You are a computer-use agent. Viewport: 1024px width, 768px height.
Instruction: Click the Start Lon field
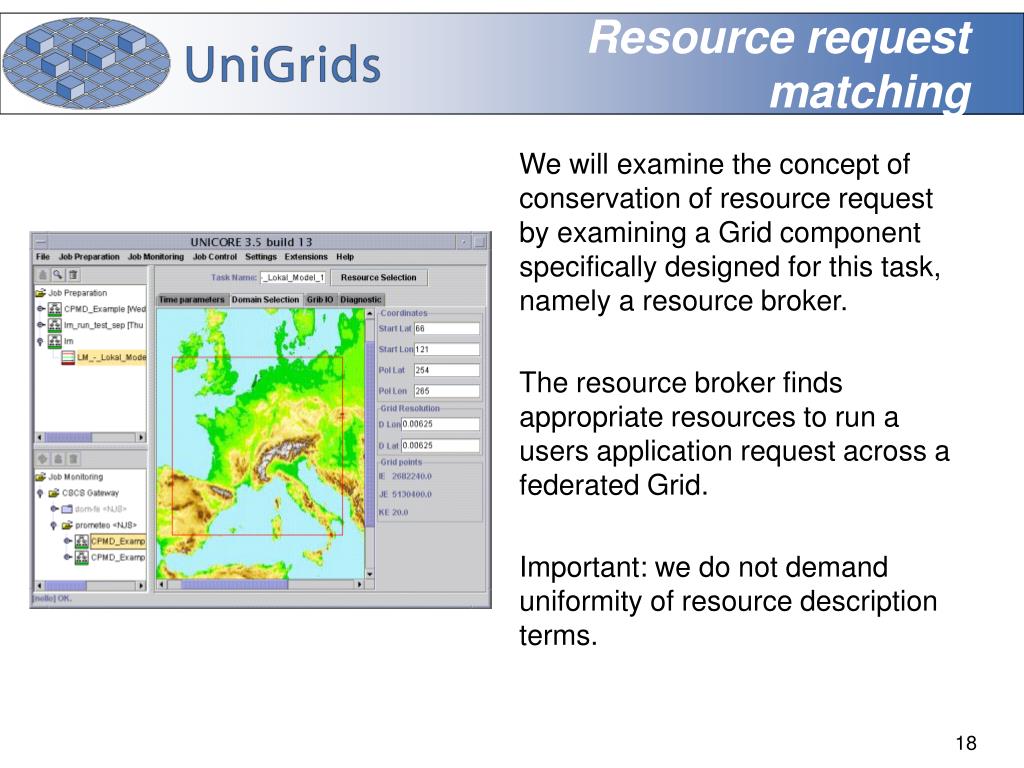point(447,349)
